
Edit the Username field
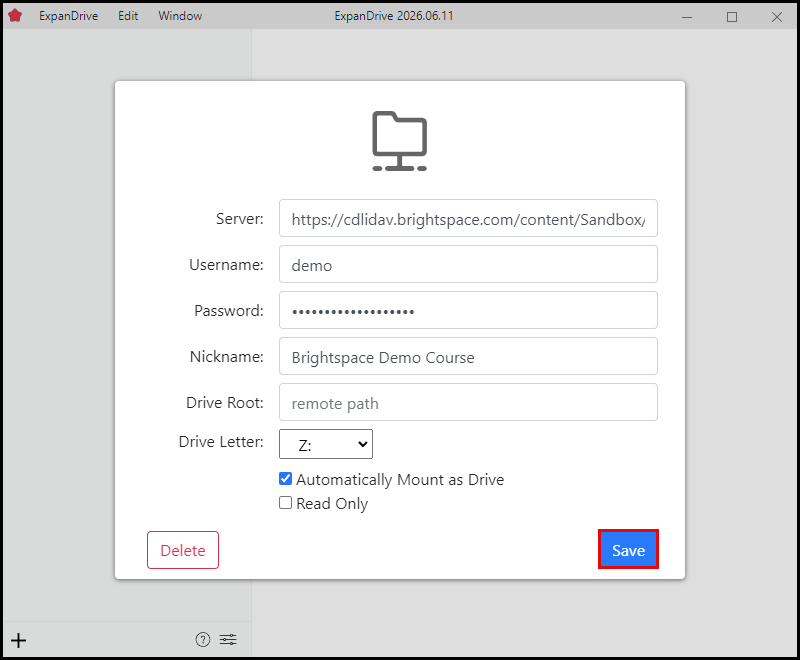click(x=468, y=264)
